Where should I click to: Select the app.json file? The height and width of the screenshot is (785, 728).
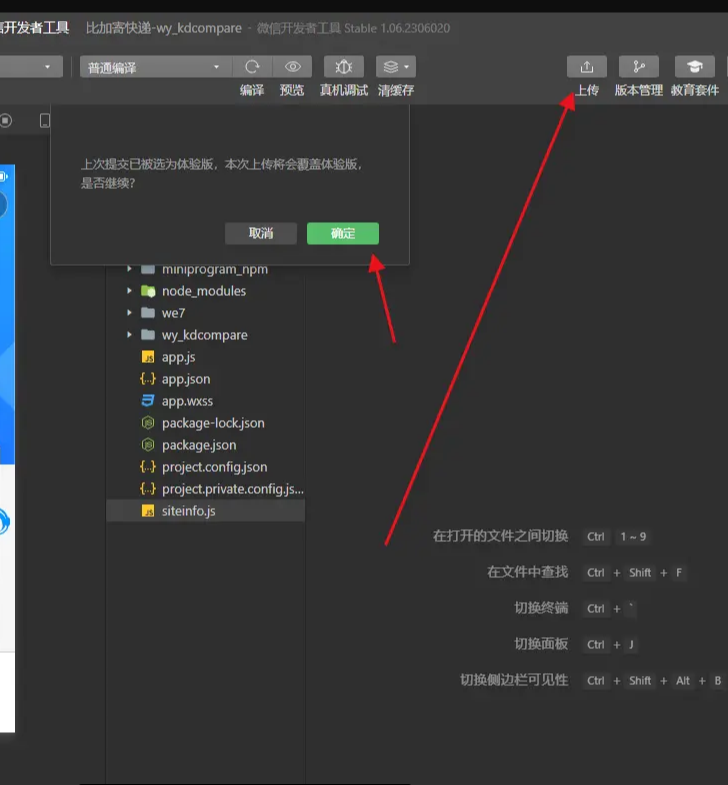coord(206,379)
